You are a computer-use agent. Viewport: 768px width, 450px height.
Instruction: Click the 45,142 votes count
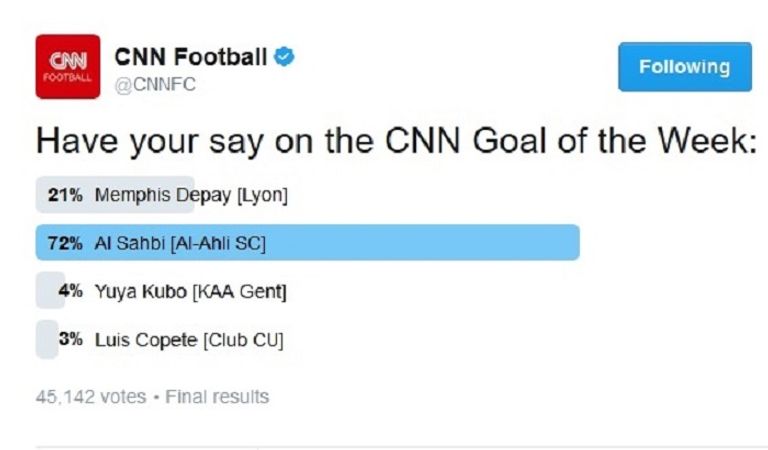pyautogui.click(x=90, y=397)
